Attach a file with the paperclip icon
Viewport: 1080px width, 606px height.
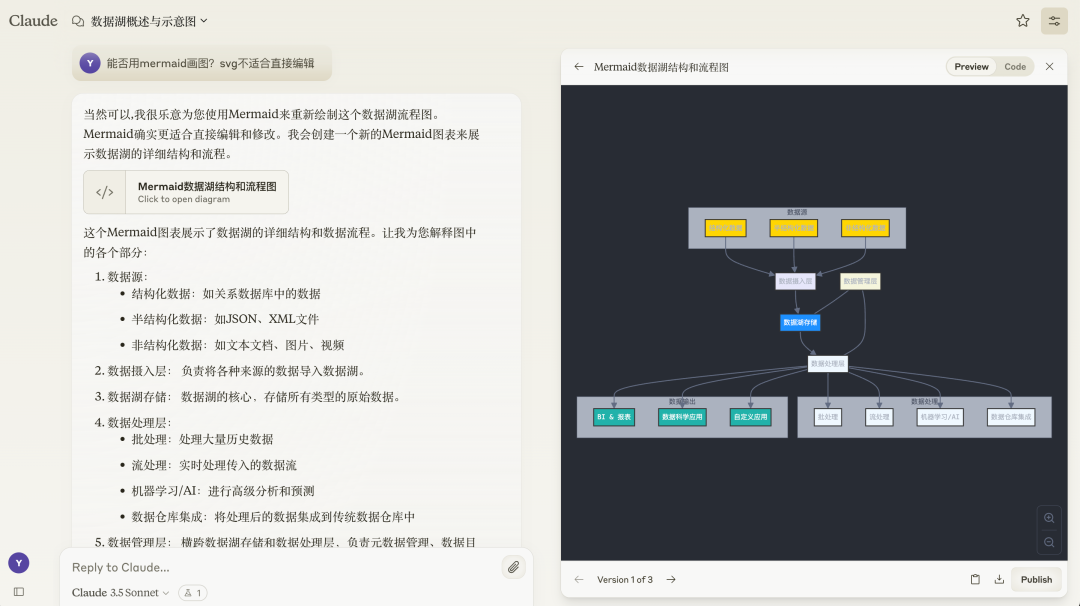point(513,566)
